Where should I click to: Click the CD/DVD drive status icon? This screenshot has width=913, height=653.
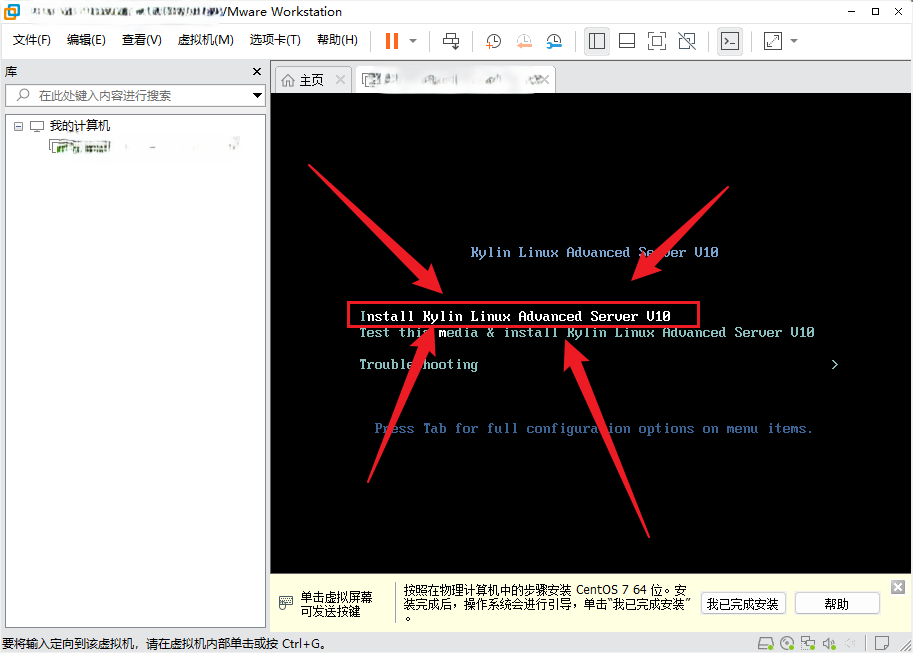(787, 643)
